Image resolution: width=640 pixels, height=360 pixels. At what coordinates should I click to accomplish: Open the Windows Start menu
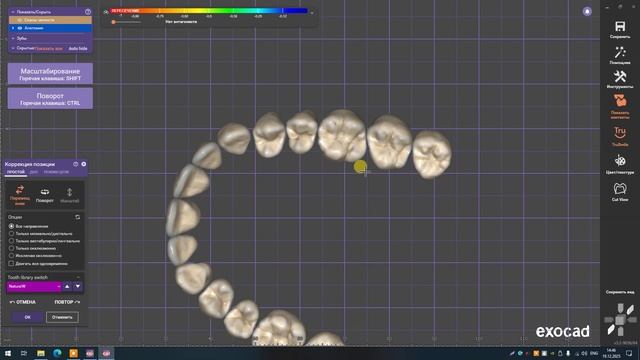click(x=7, y=353)
